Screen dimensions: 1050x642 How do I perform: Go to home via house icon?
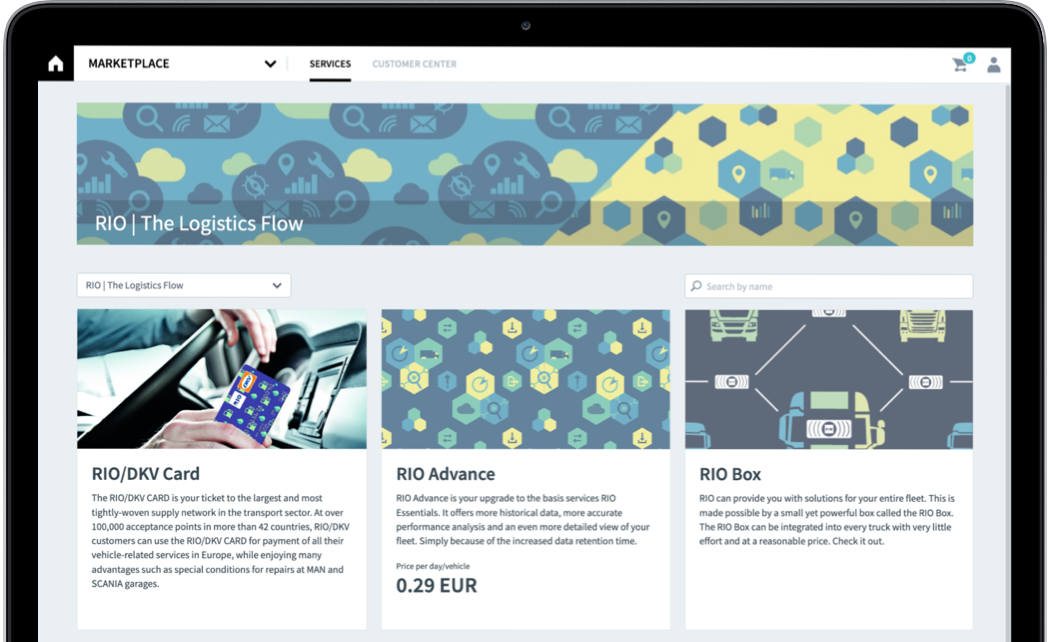(x=56, y=64)
